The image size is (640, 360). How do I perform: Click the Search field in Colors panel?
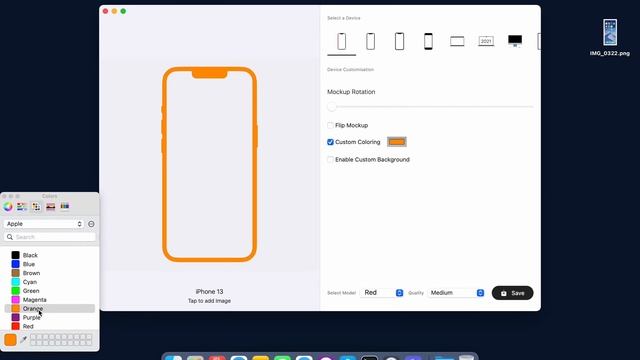click(x=50, y=237)
